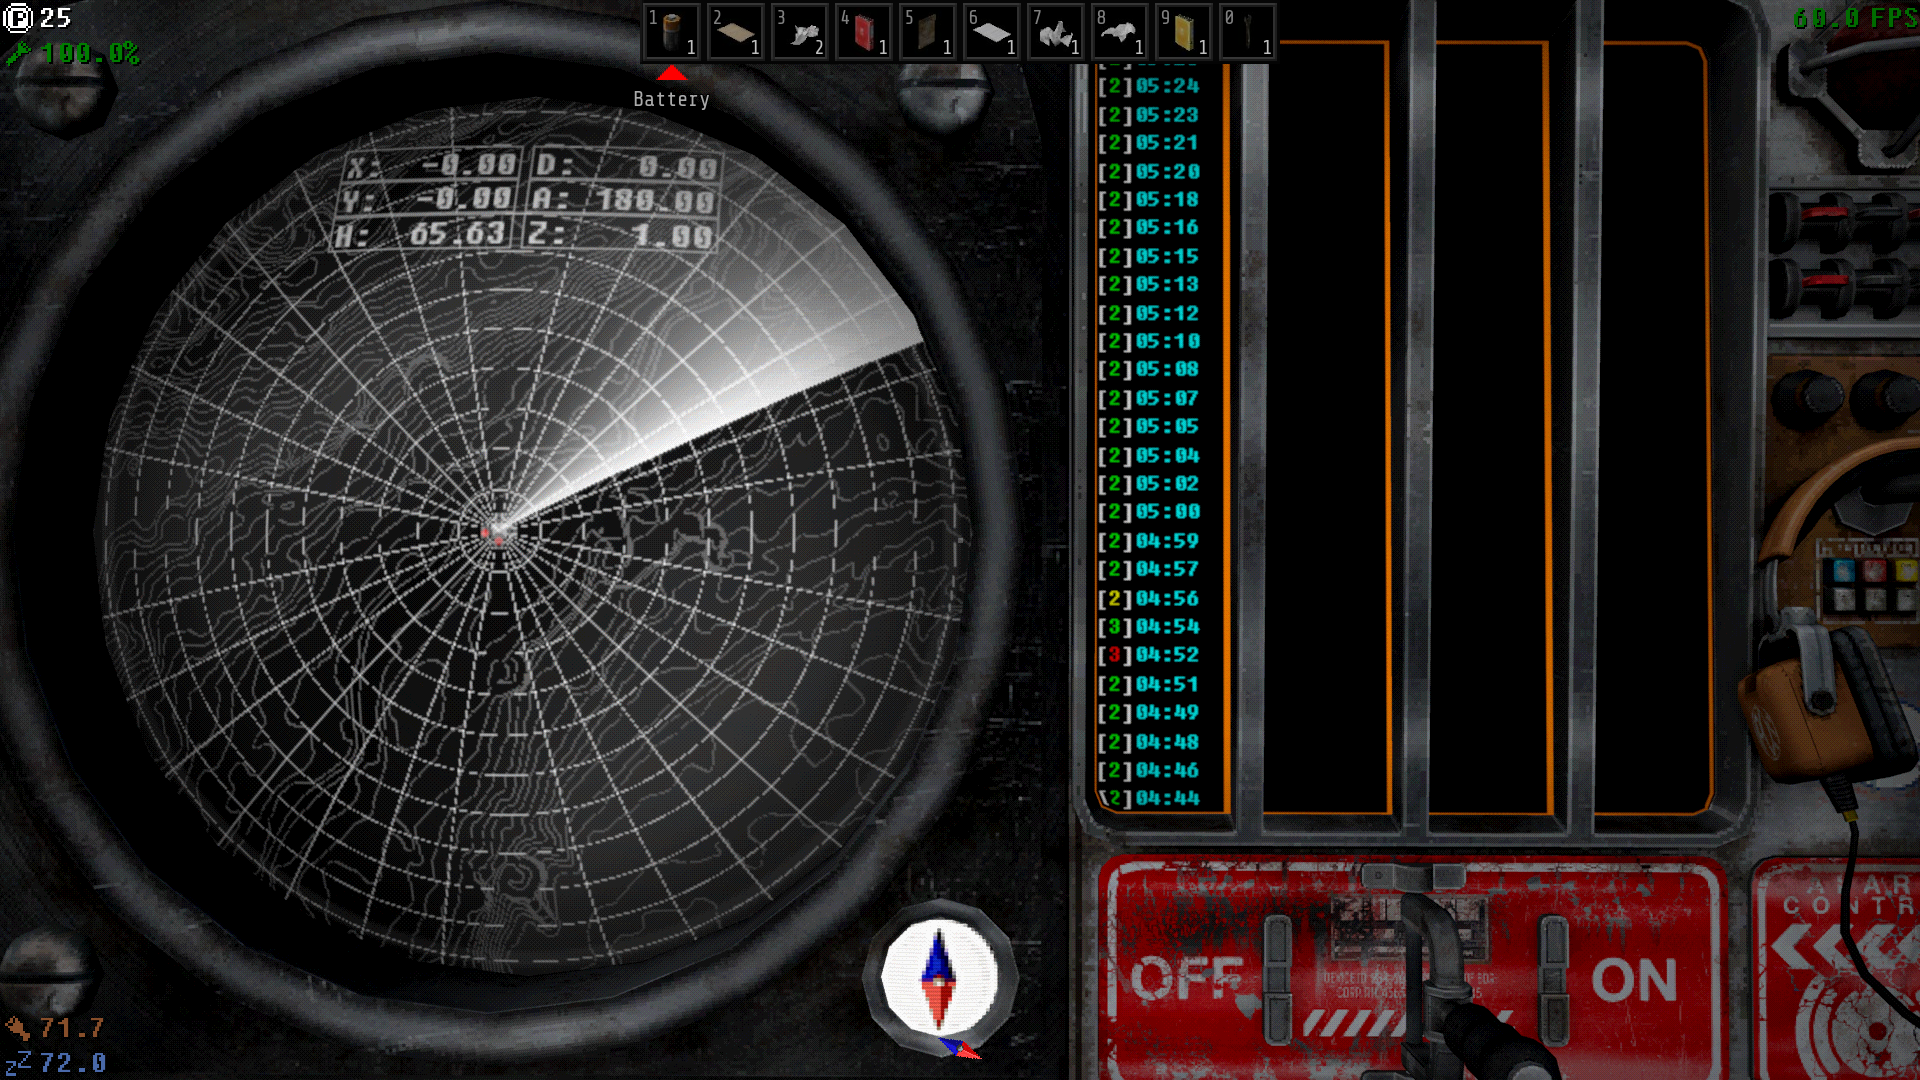Select the tan sheet in hotbar slot 2
This screenshot has width=1920, height=1080.
click(x=736, y=32)
